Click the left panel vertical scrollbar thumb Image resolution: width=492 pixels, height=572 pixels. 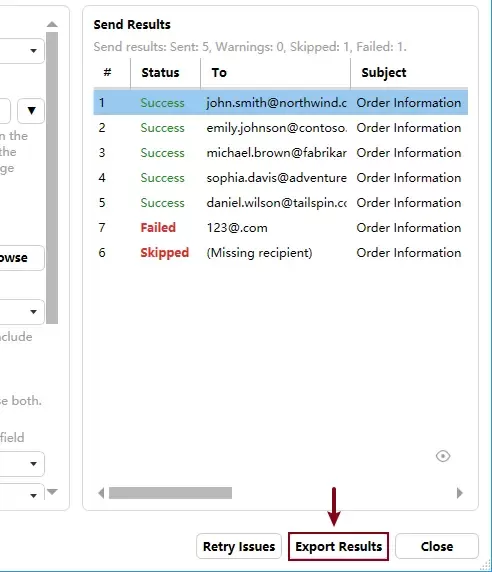click(x=52, y=178)
